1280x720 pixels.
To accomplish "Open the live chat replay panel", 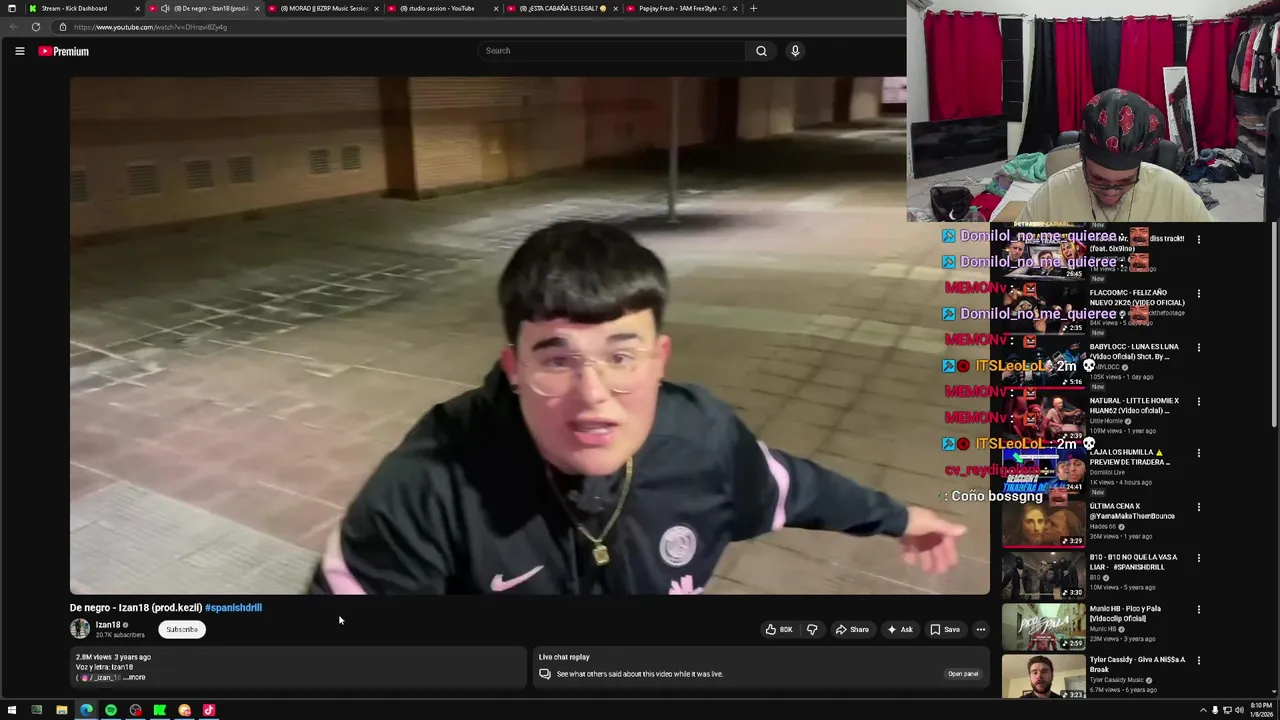I will pyautogui.click(x=963, y=674).
